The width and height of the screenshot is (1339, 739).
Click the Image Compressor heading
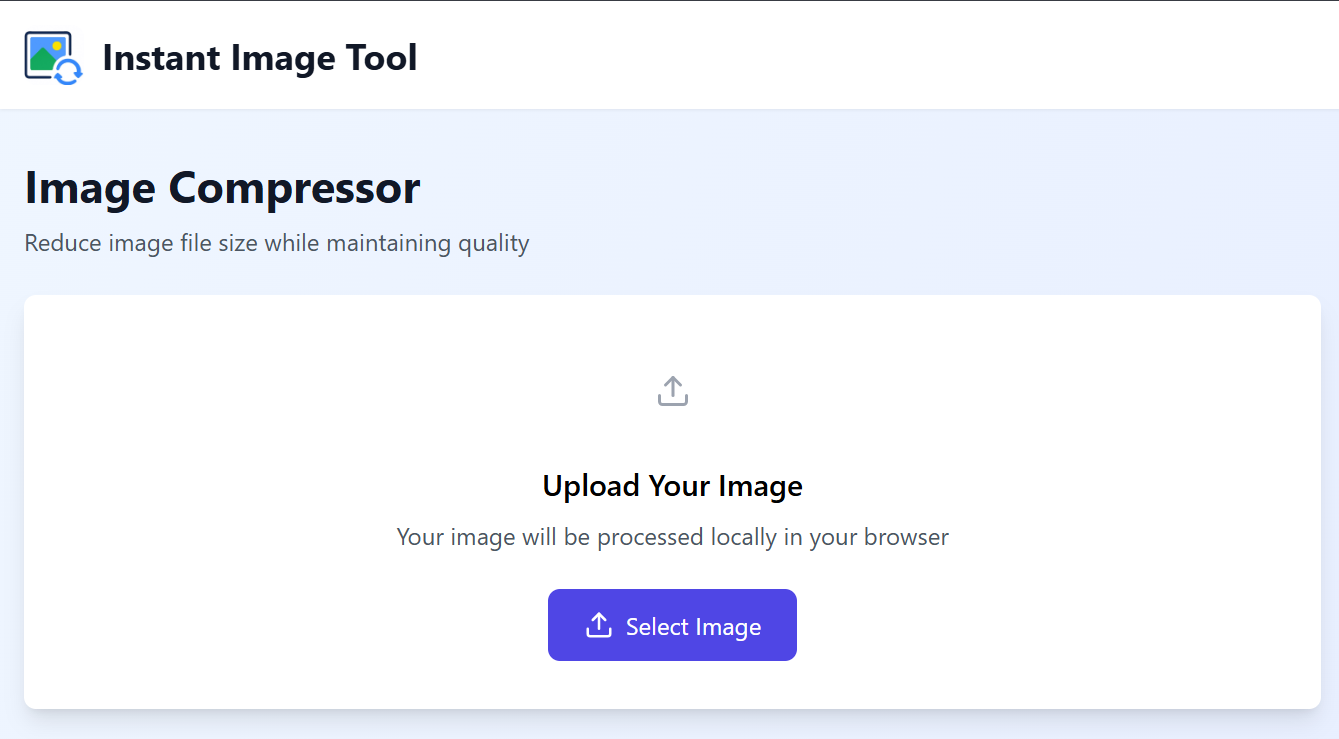click(x=222, y=188)
